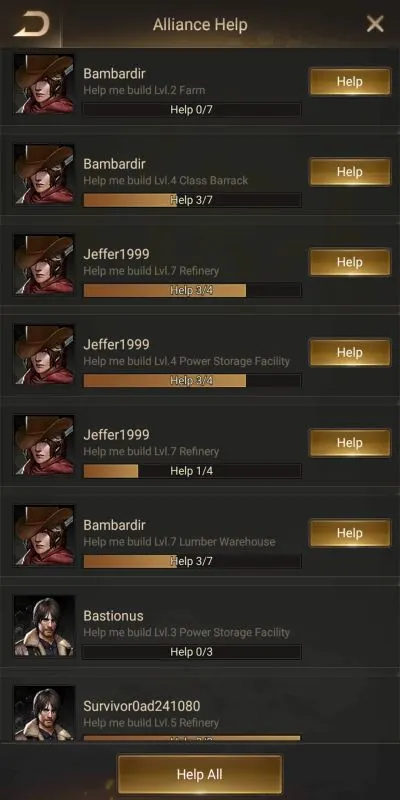Screen dimensions: 400x800
Task: Click the Bastionus player name
Action: point(113,616)
